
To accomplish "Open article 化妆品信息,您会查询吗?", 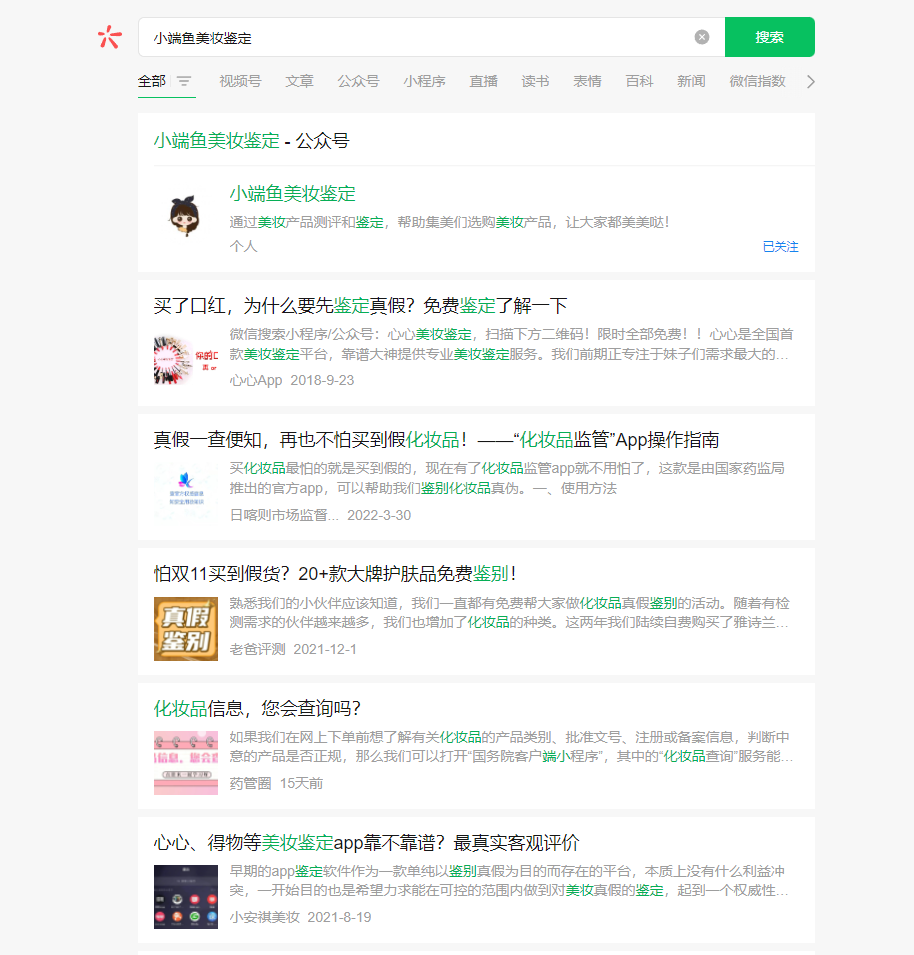I will point(258,708).
